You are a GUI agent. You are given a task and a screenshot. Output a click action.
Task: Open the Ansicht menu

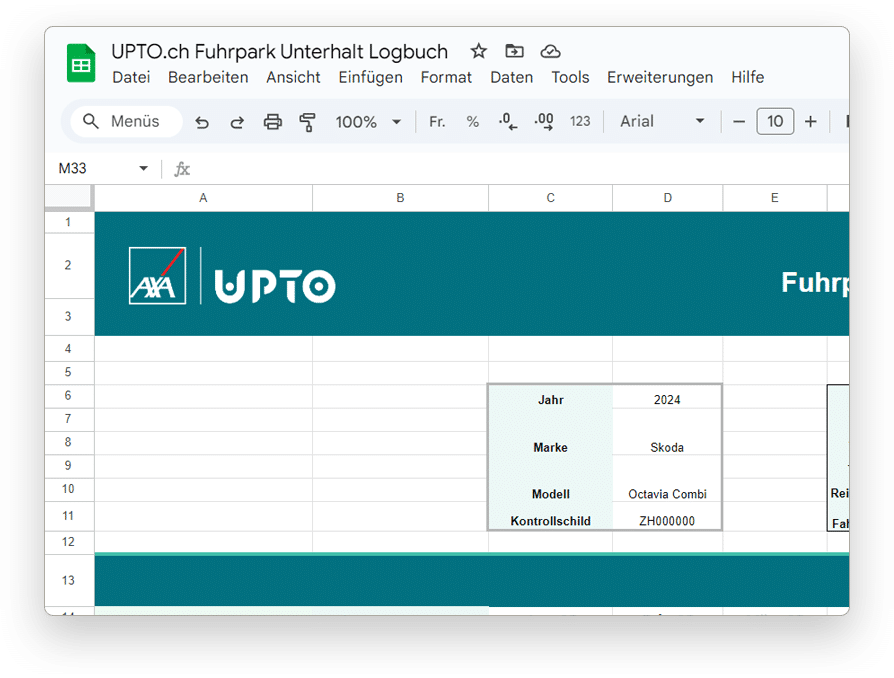click(x=293, y=77)
